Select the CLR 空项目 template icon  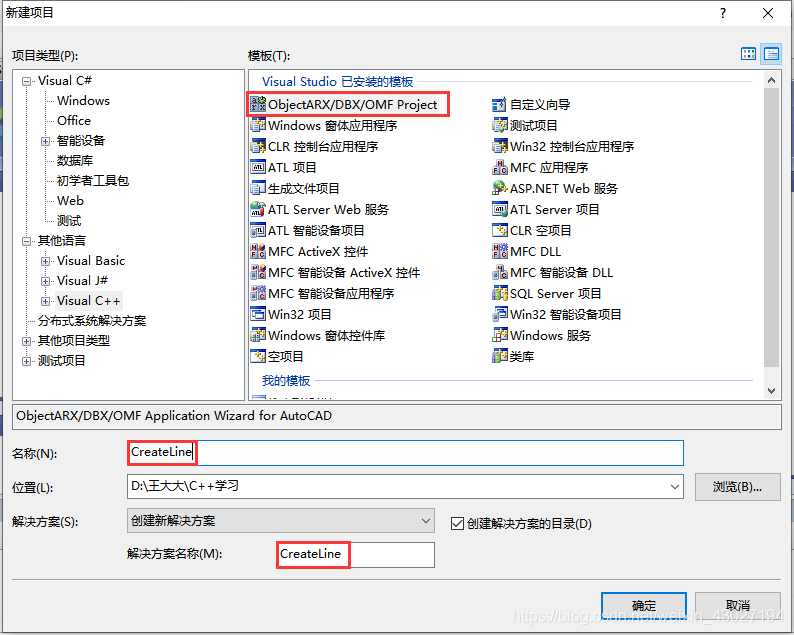pyautogui.click(x=500, y=230)
